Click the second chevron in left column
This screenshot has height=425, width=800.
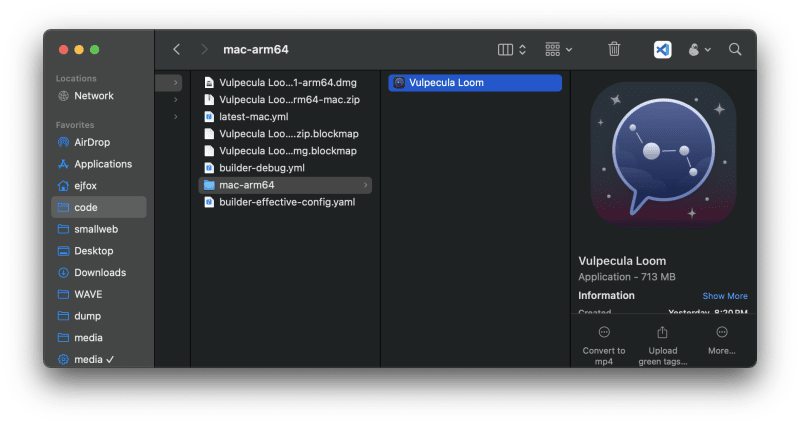pos(176,99)
